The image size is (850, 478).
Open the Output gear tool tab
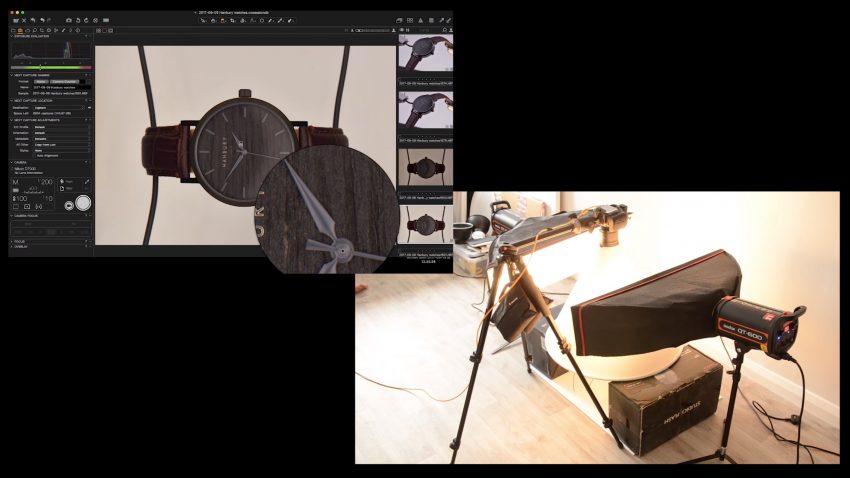click(x=78, y=30)
